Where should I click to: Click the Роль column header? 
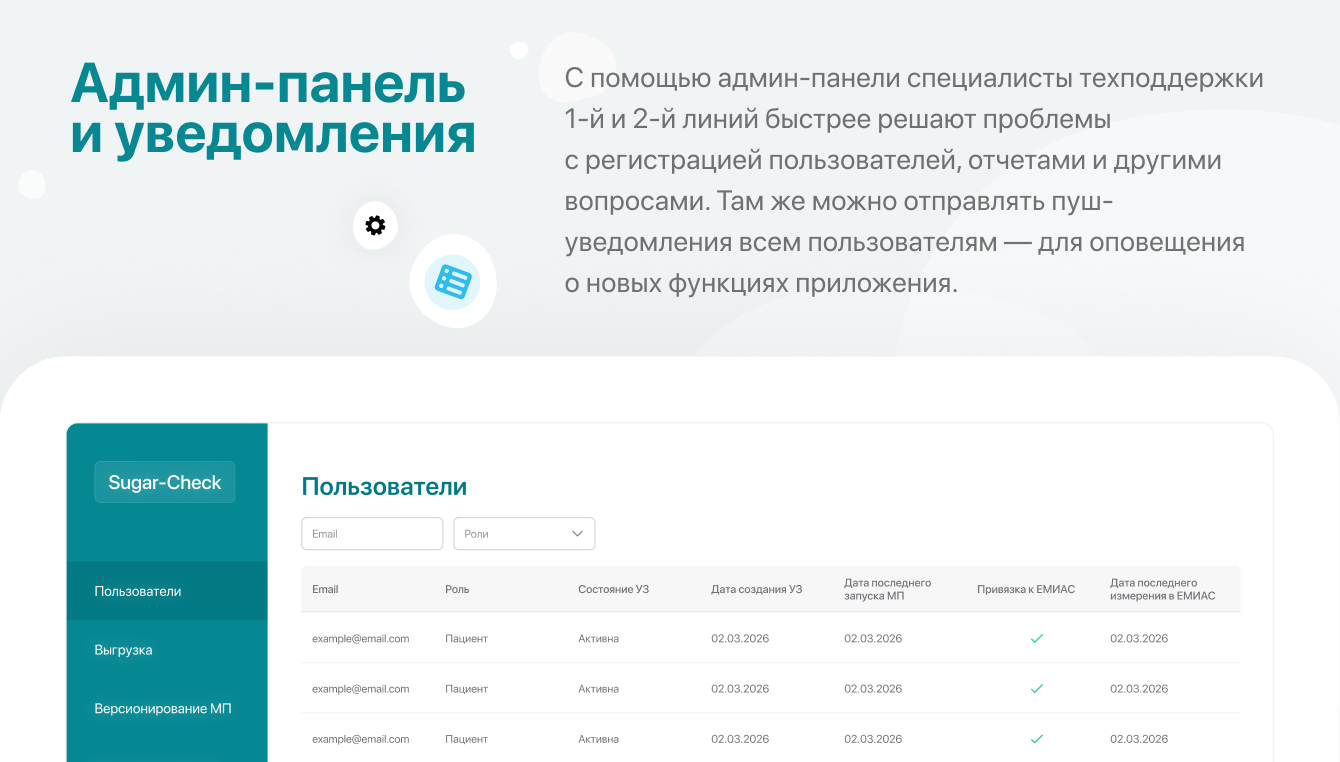pos(457,589)
